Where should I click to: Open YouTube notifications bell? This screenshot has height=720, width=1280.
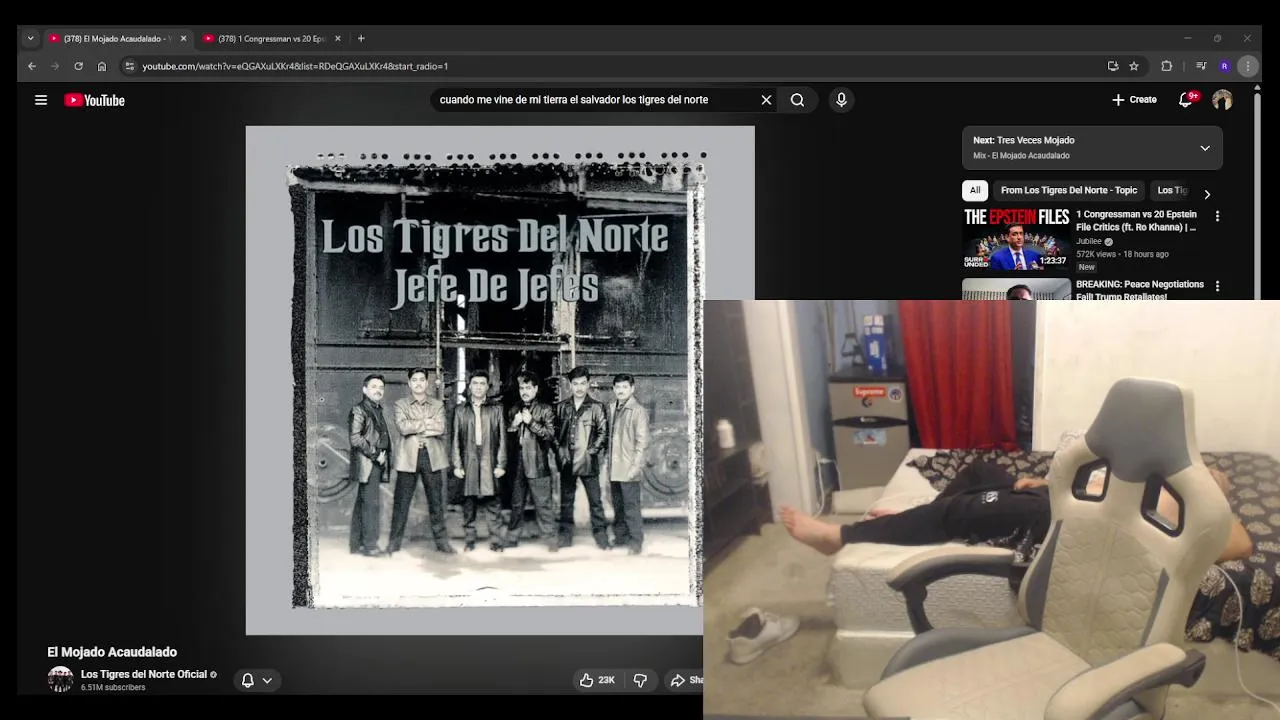[1186, 100]
